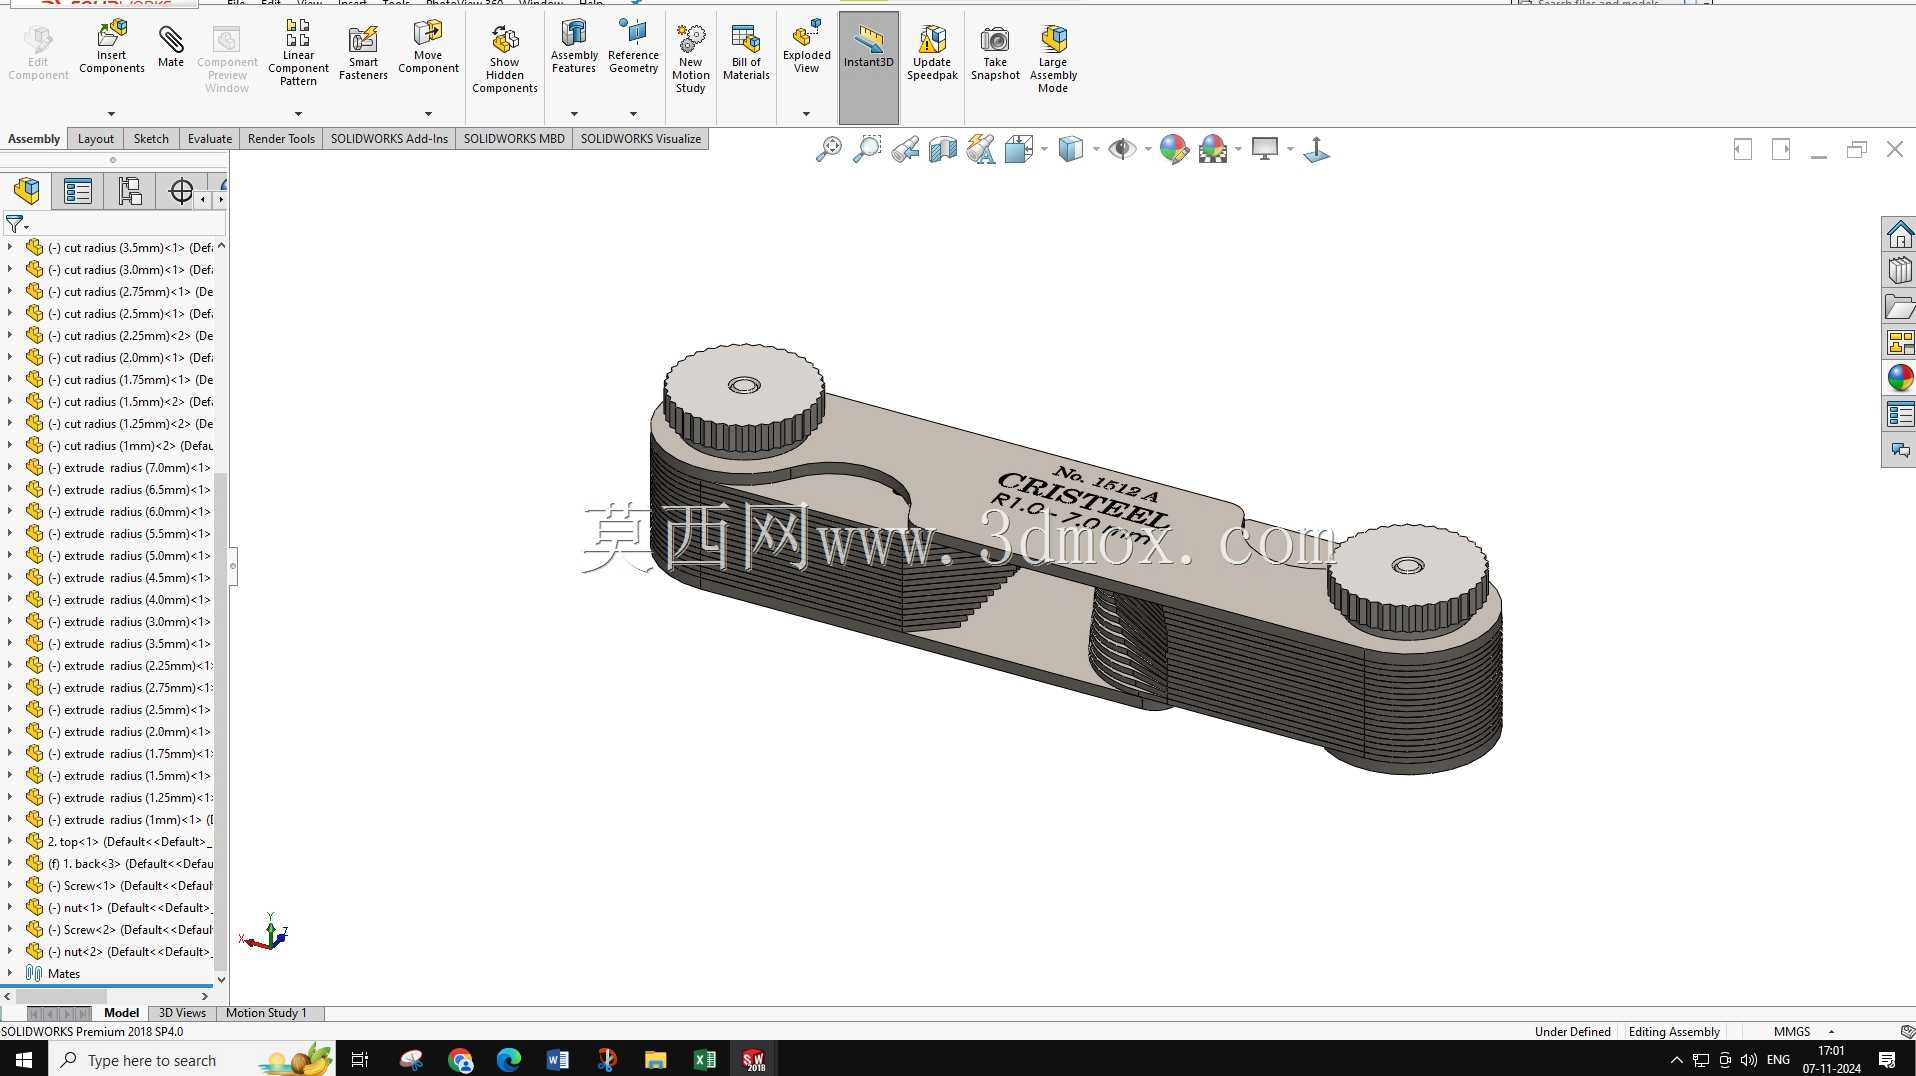Switch to the Layout tab
This screenshot has width=1916, height=1076.
pos(96,139)
